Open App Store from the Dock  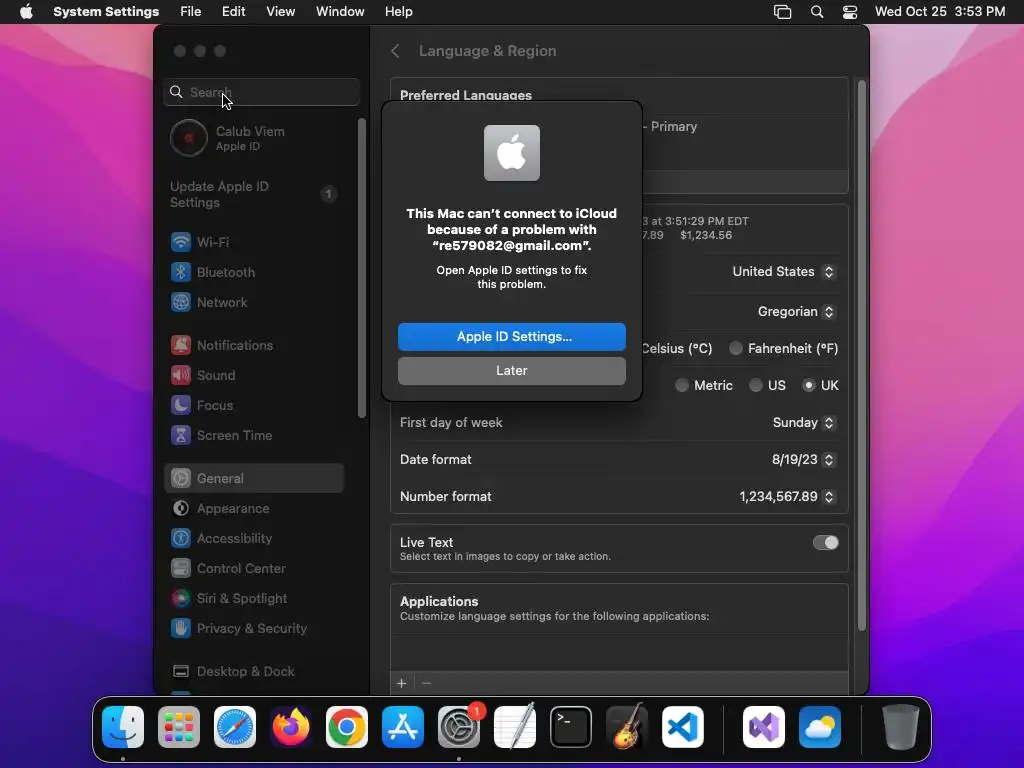tap(403, 727)
